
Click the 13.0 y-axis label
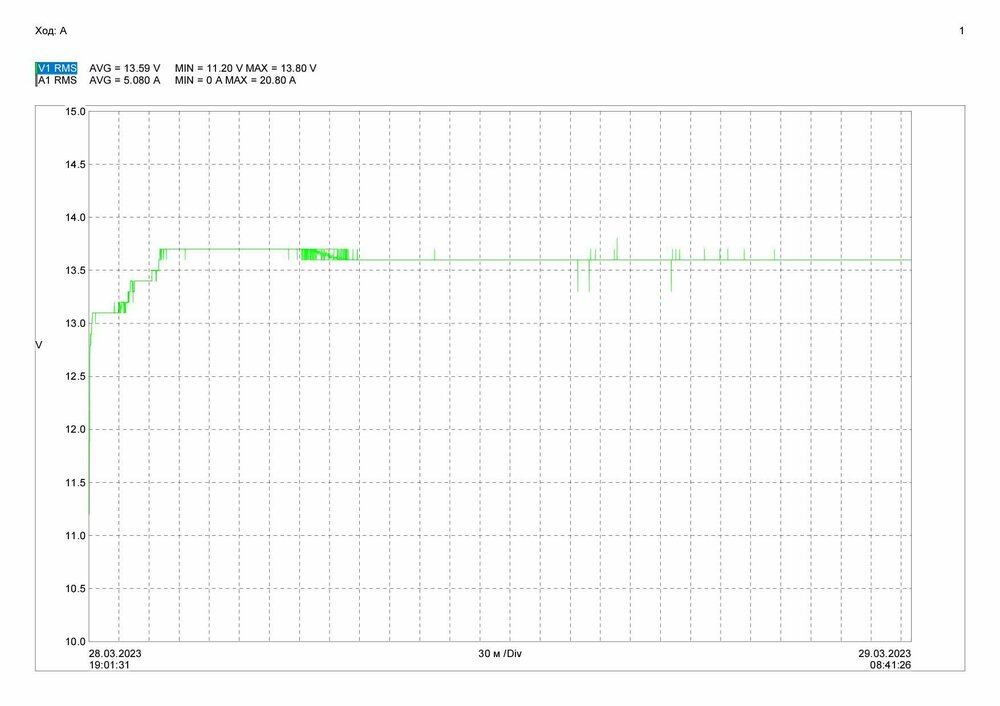pyautogui.click(x=75, y=323)
